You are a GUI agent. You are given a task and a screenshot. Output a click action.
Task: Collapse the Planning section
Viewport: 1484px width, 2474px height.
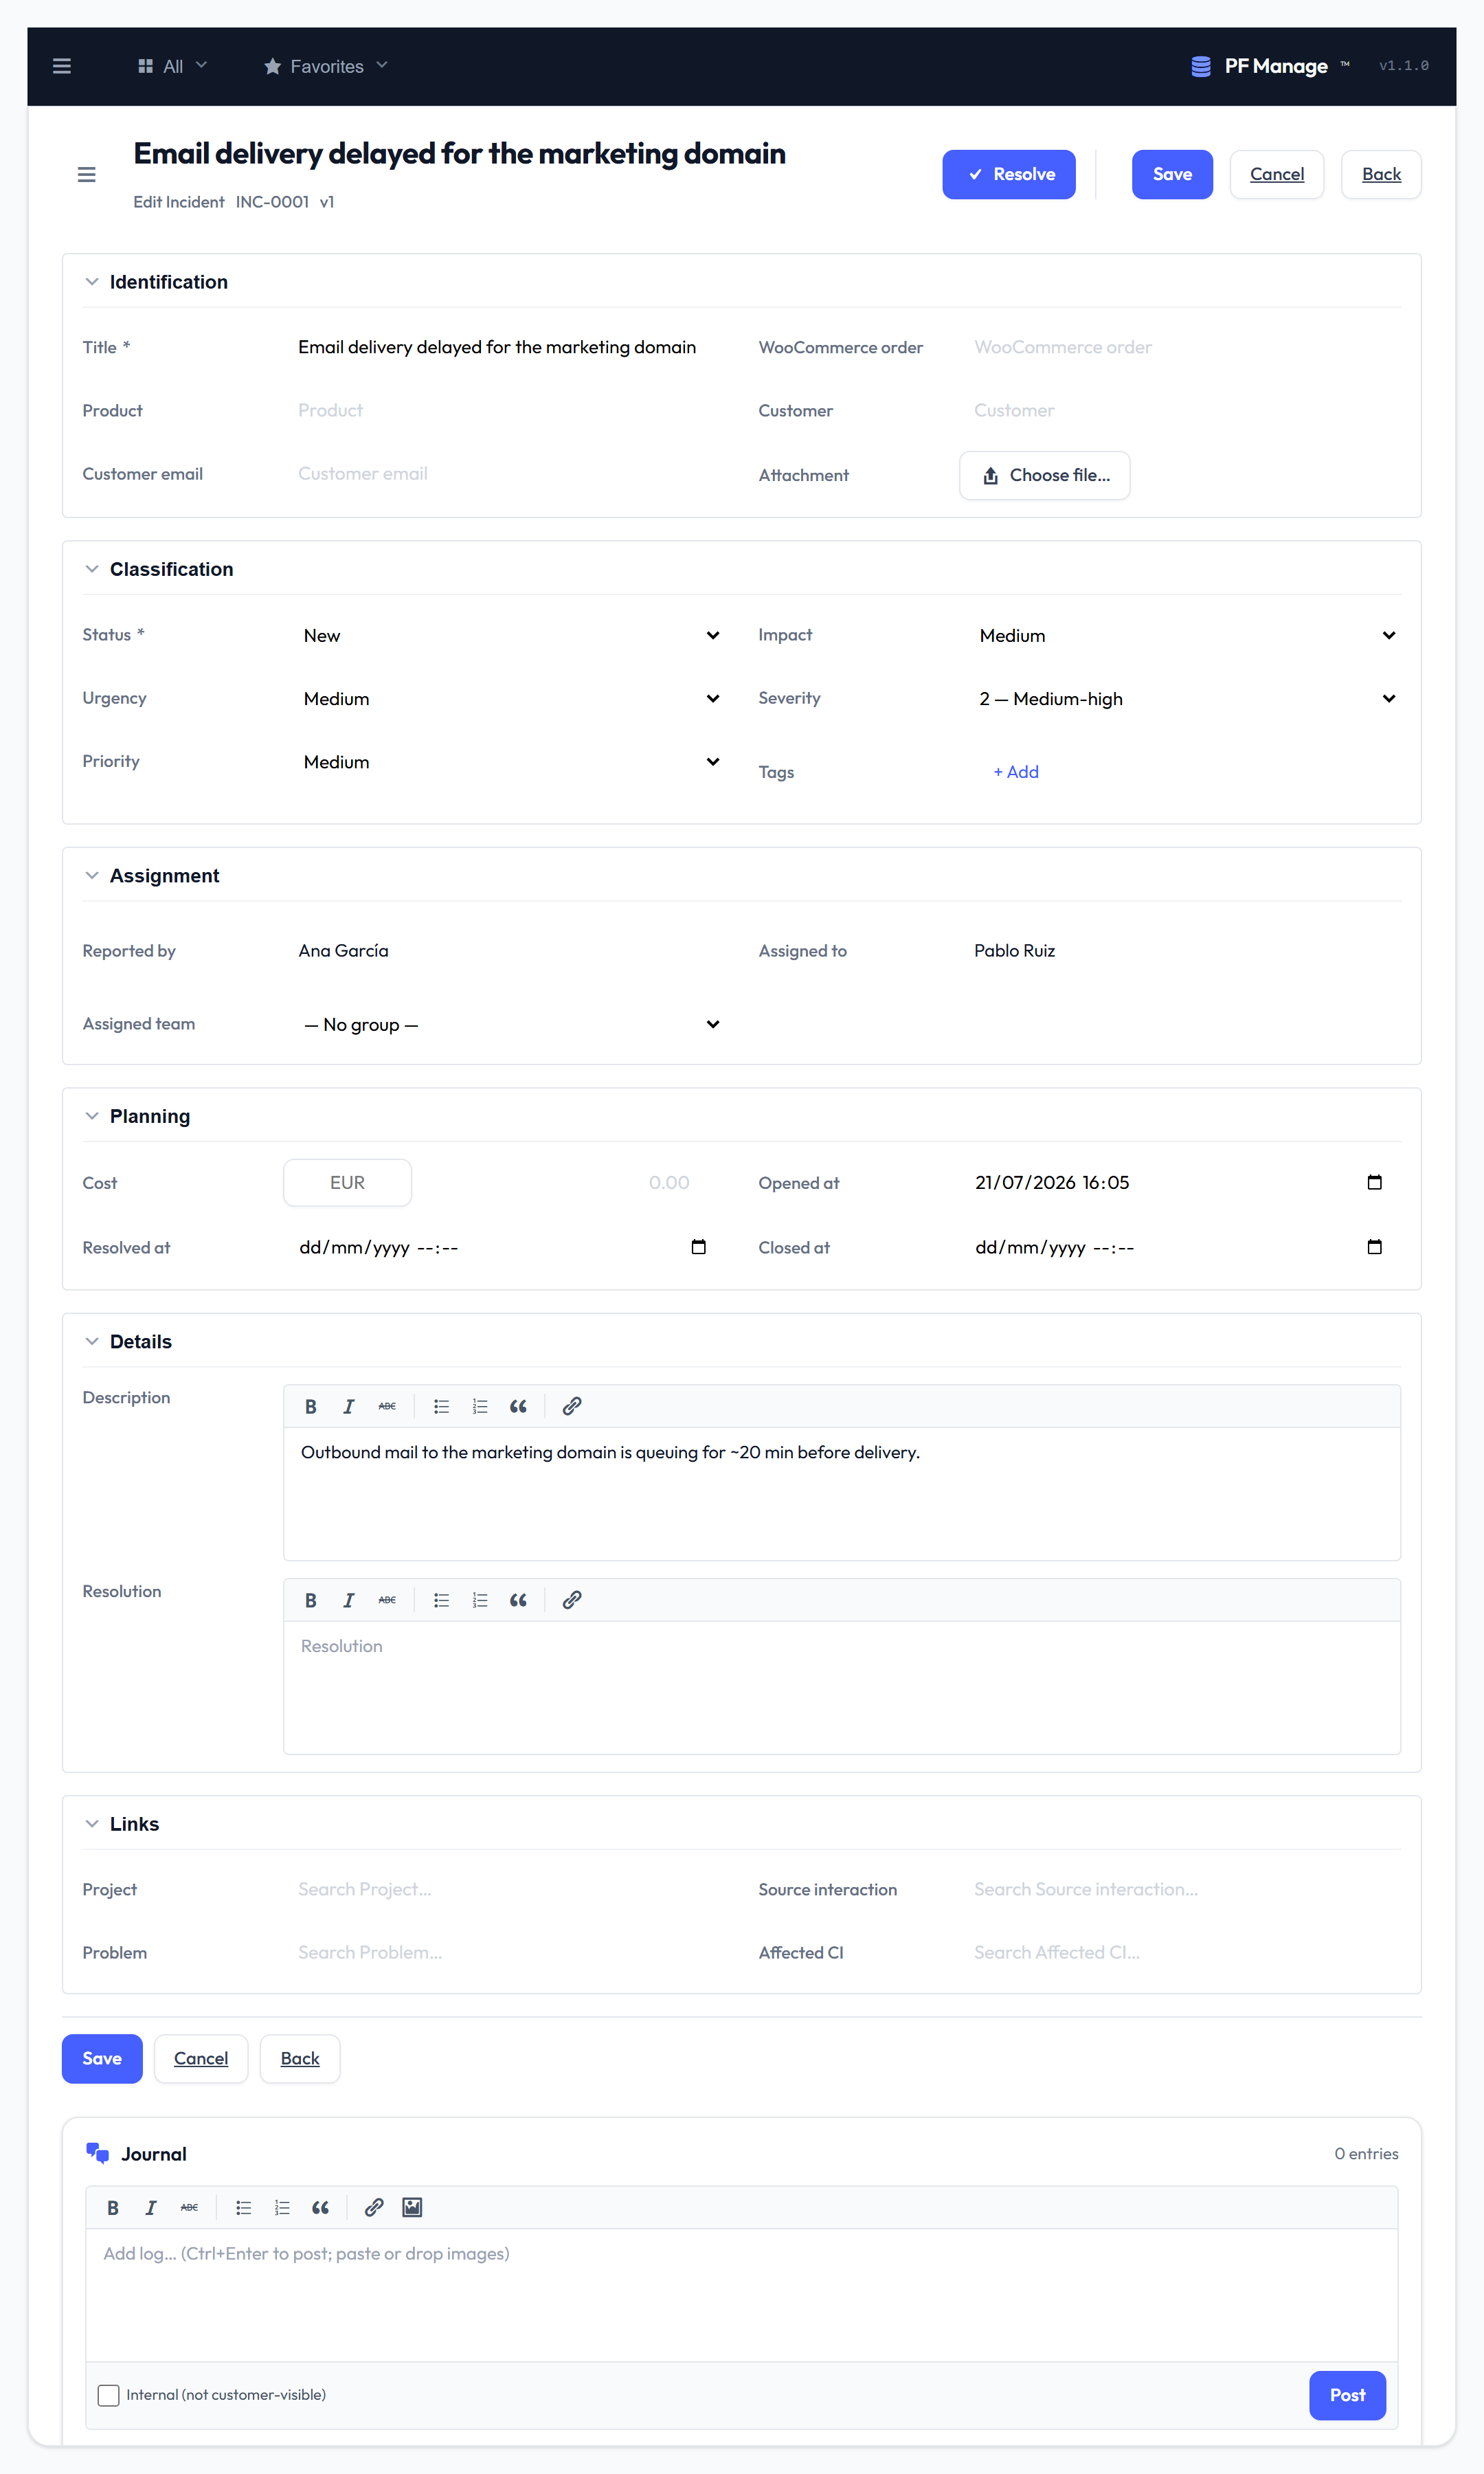click(x=92, y=1116)
